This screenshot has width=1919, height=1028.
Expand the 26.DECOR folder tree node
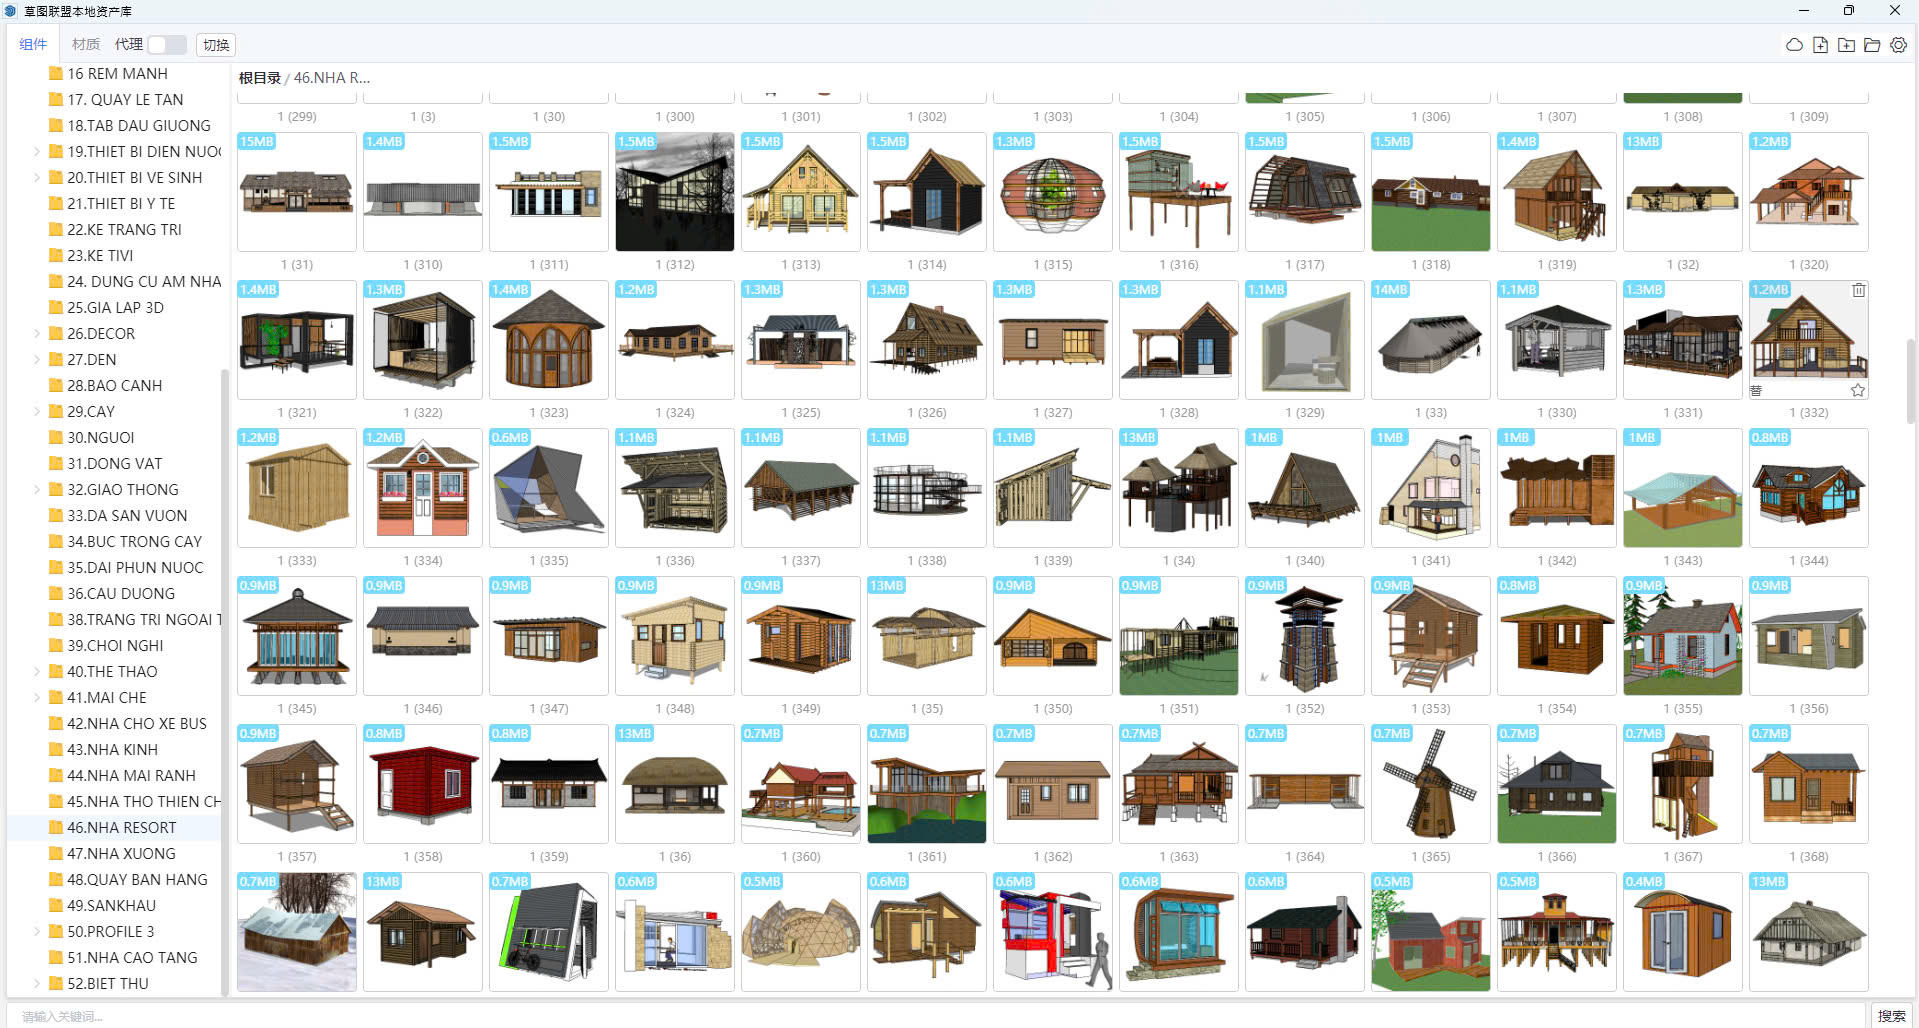[37, 334]
